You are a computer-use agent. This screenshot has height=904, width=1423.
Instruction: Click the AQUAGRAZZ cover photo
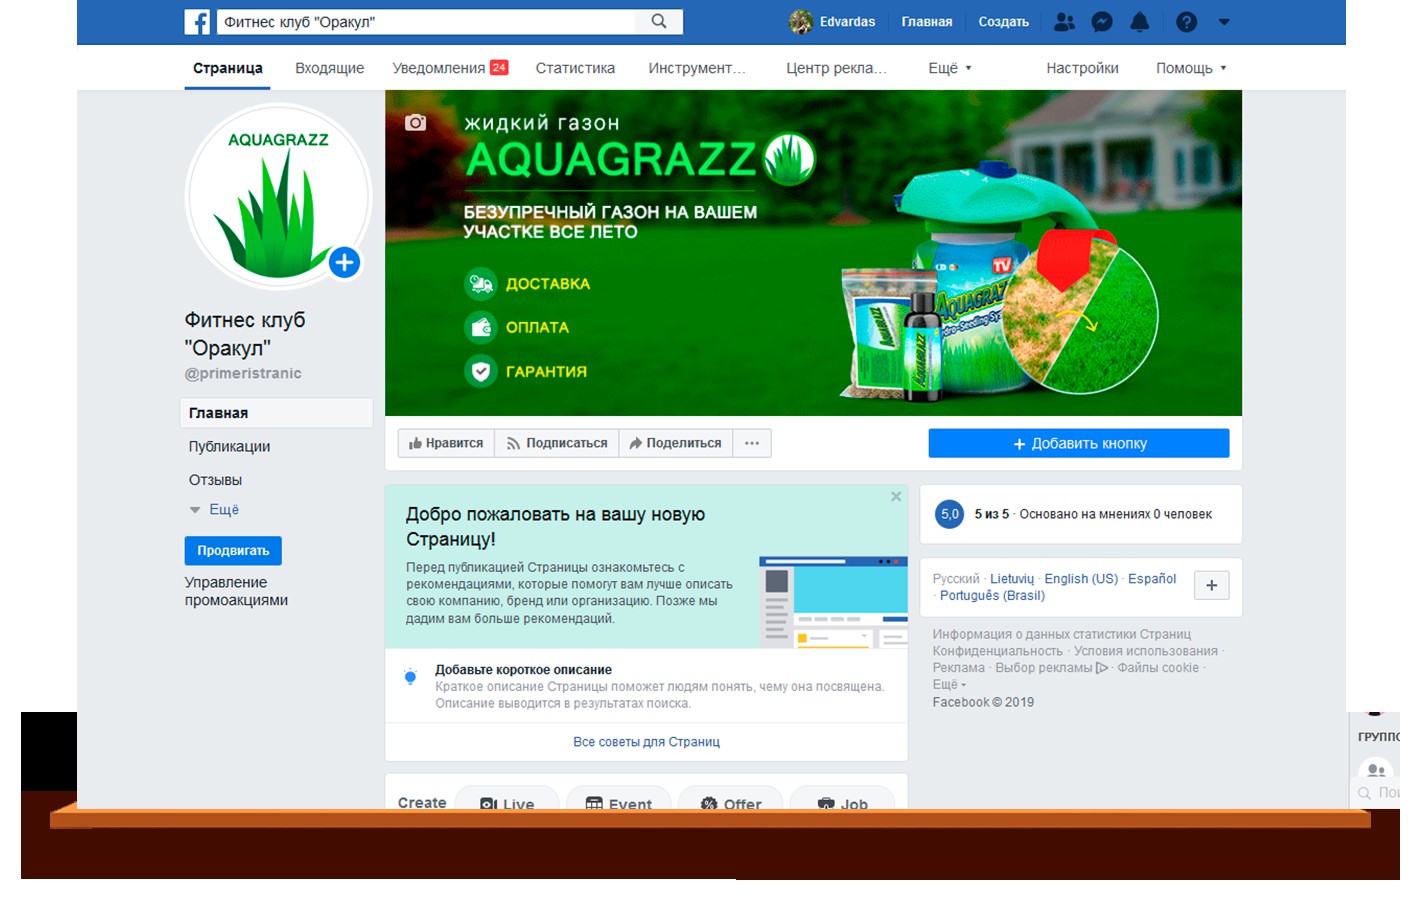813,253
